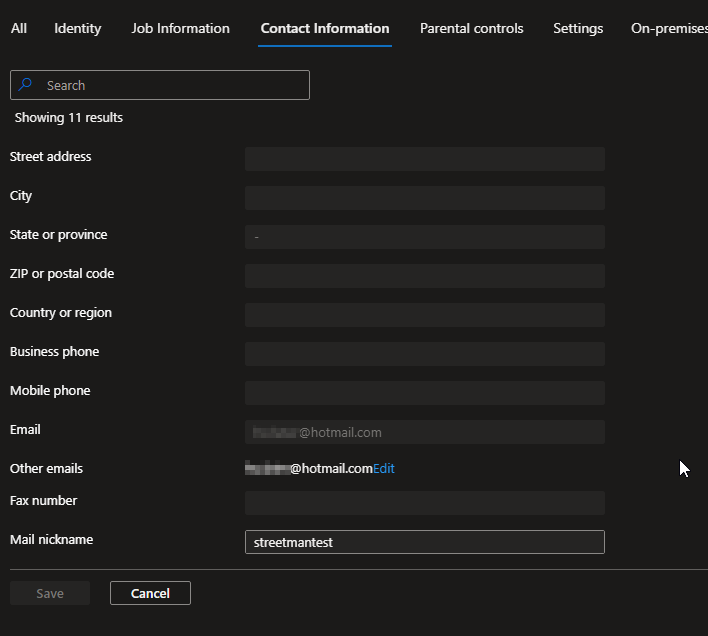Image resolution: width=708 pixels, height=636 pixels.
Task: Click the Country or region field
Action: pyautogui.click(x=425, y=315)
